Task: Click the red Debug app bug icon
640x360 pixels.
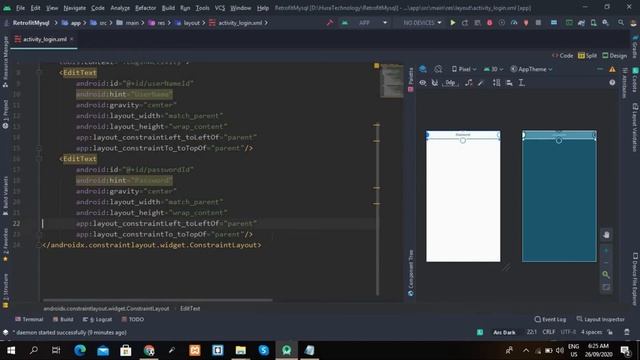Action: [489, 23]
